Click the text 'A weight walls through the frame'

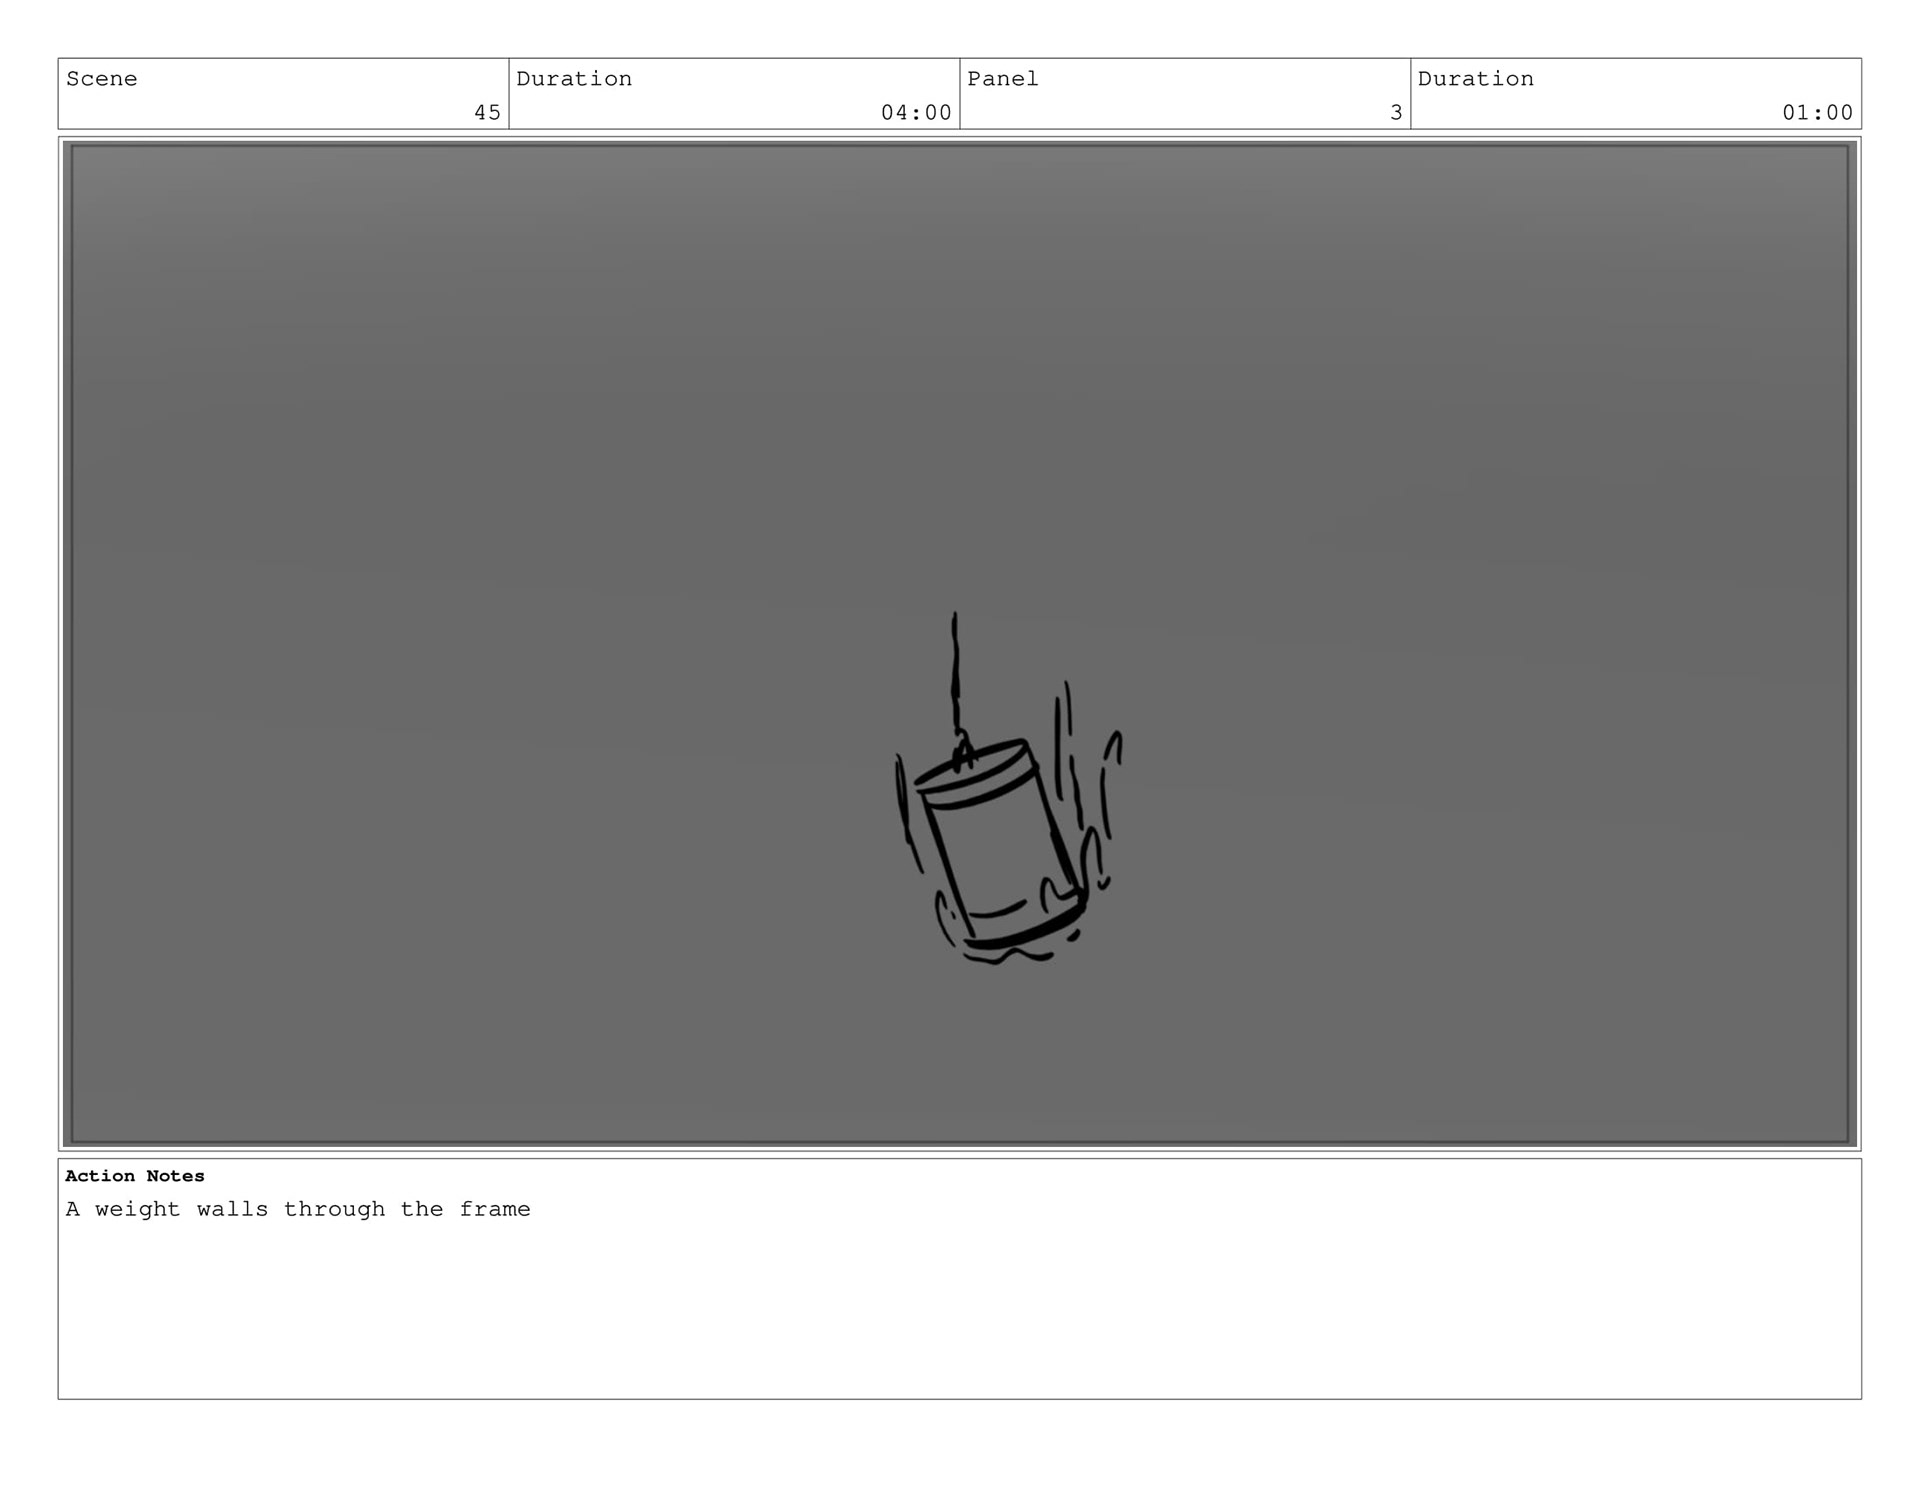tap(298, 1209)
